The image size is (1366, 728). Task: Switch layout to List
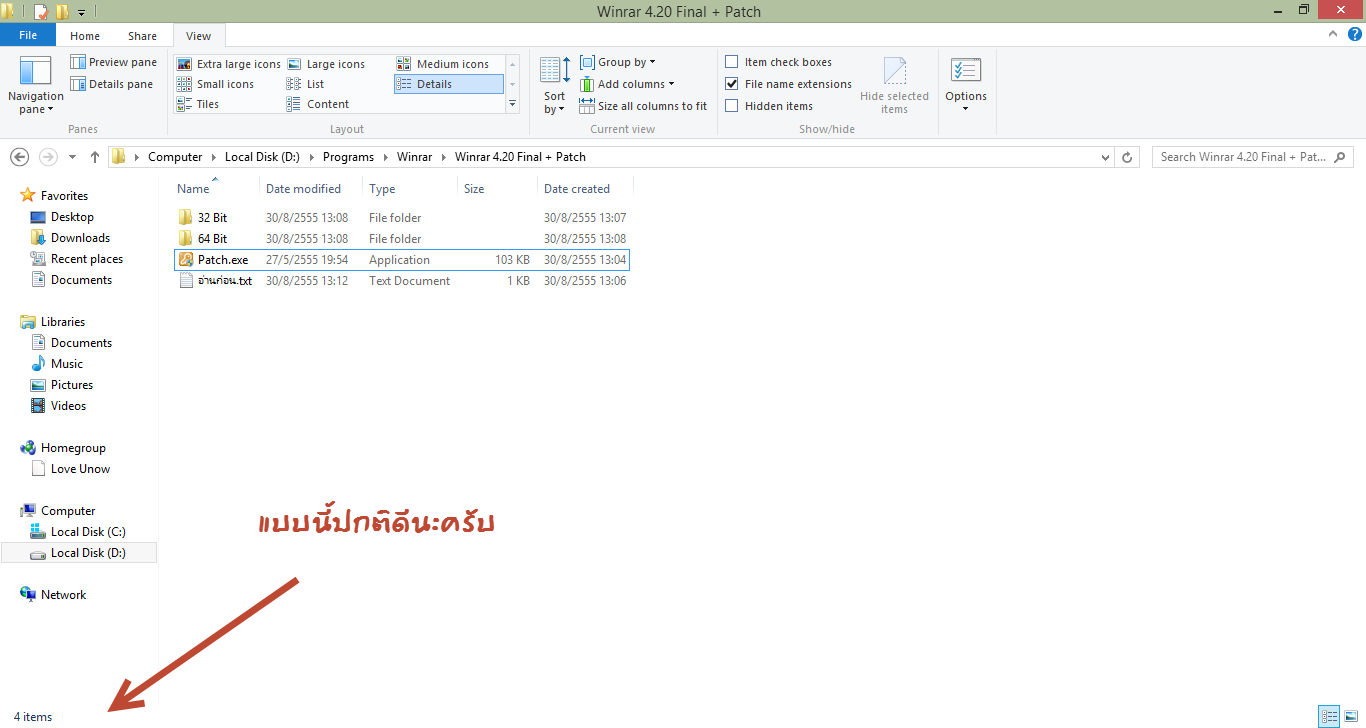point(305,84)
